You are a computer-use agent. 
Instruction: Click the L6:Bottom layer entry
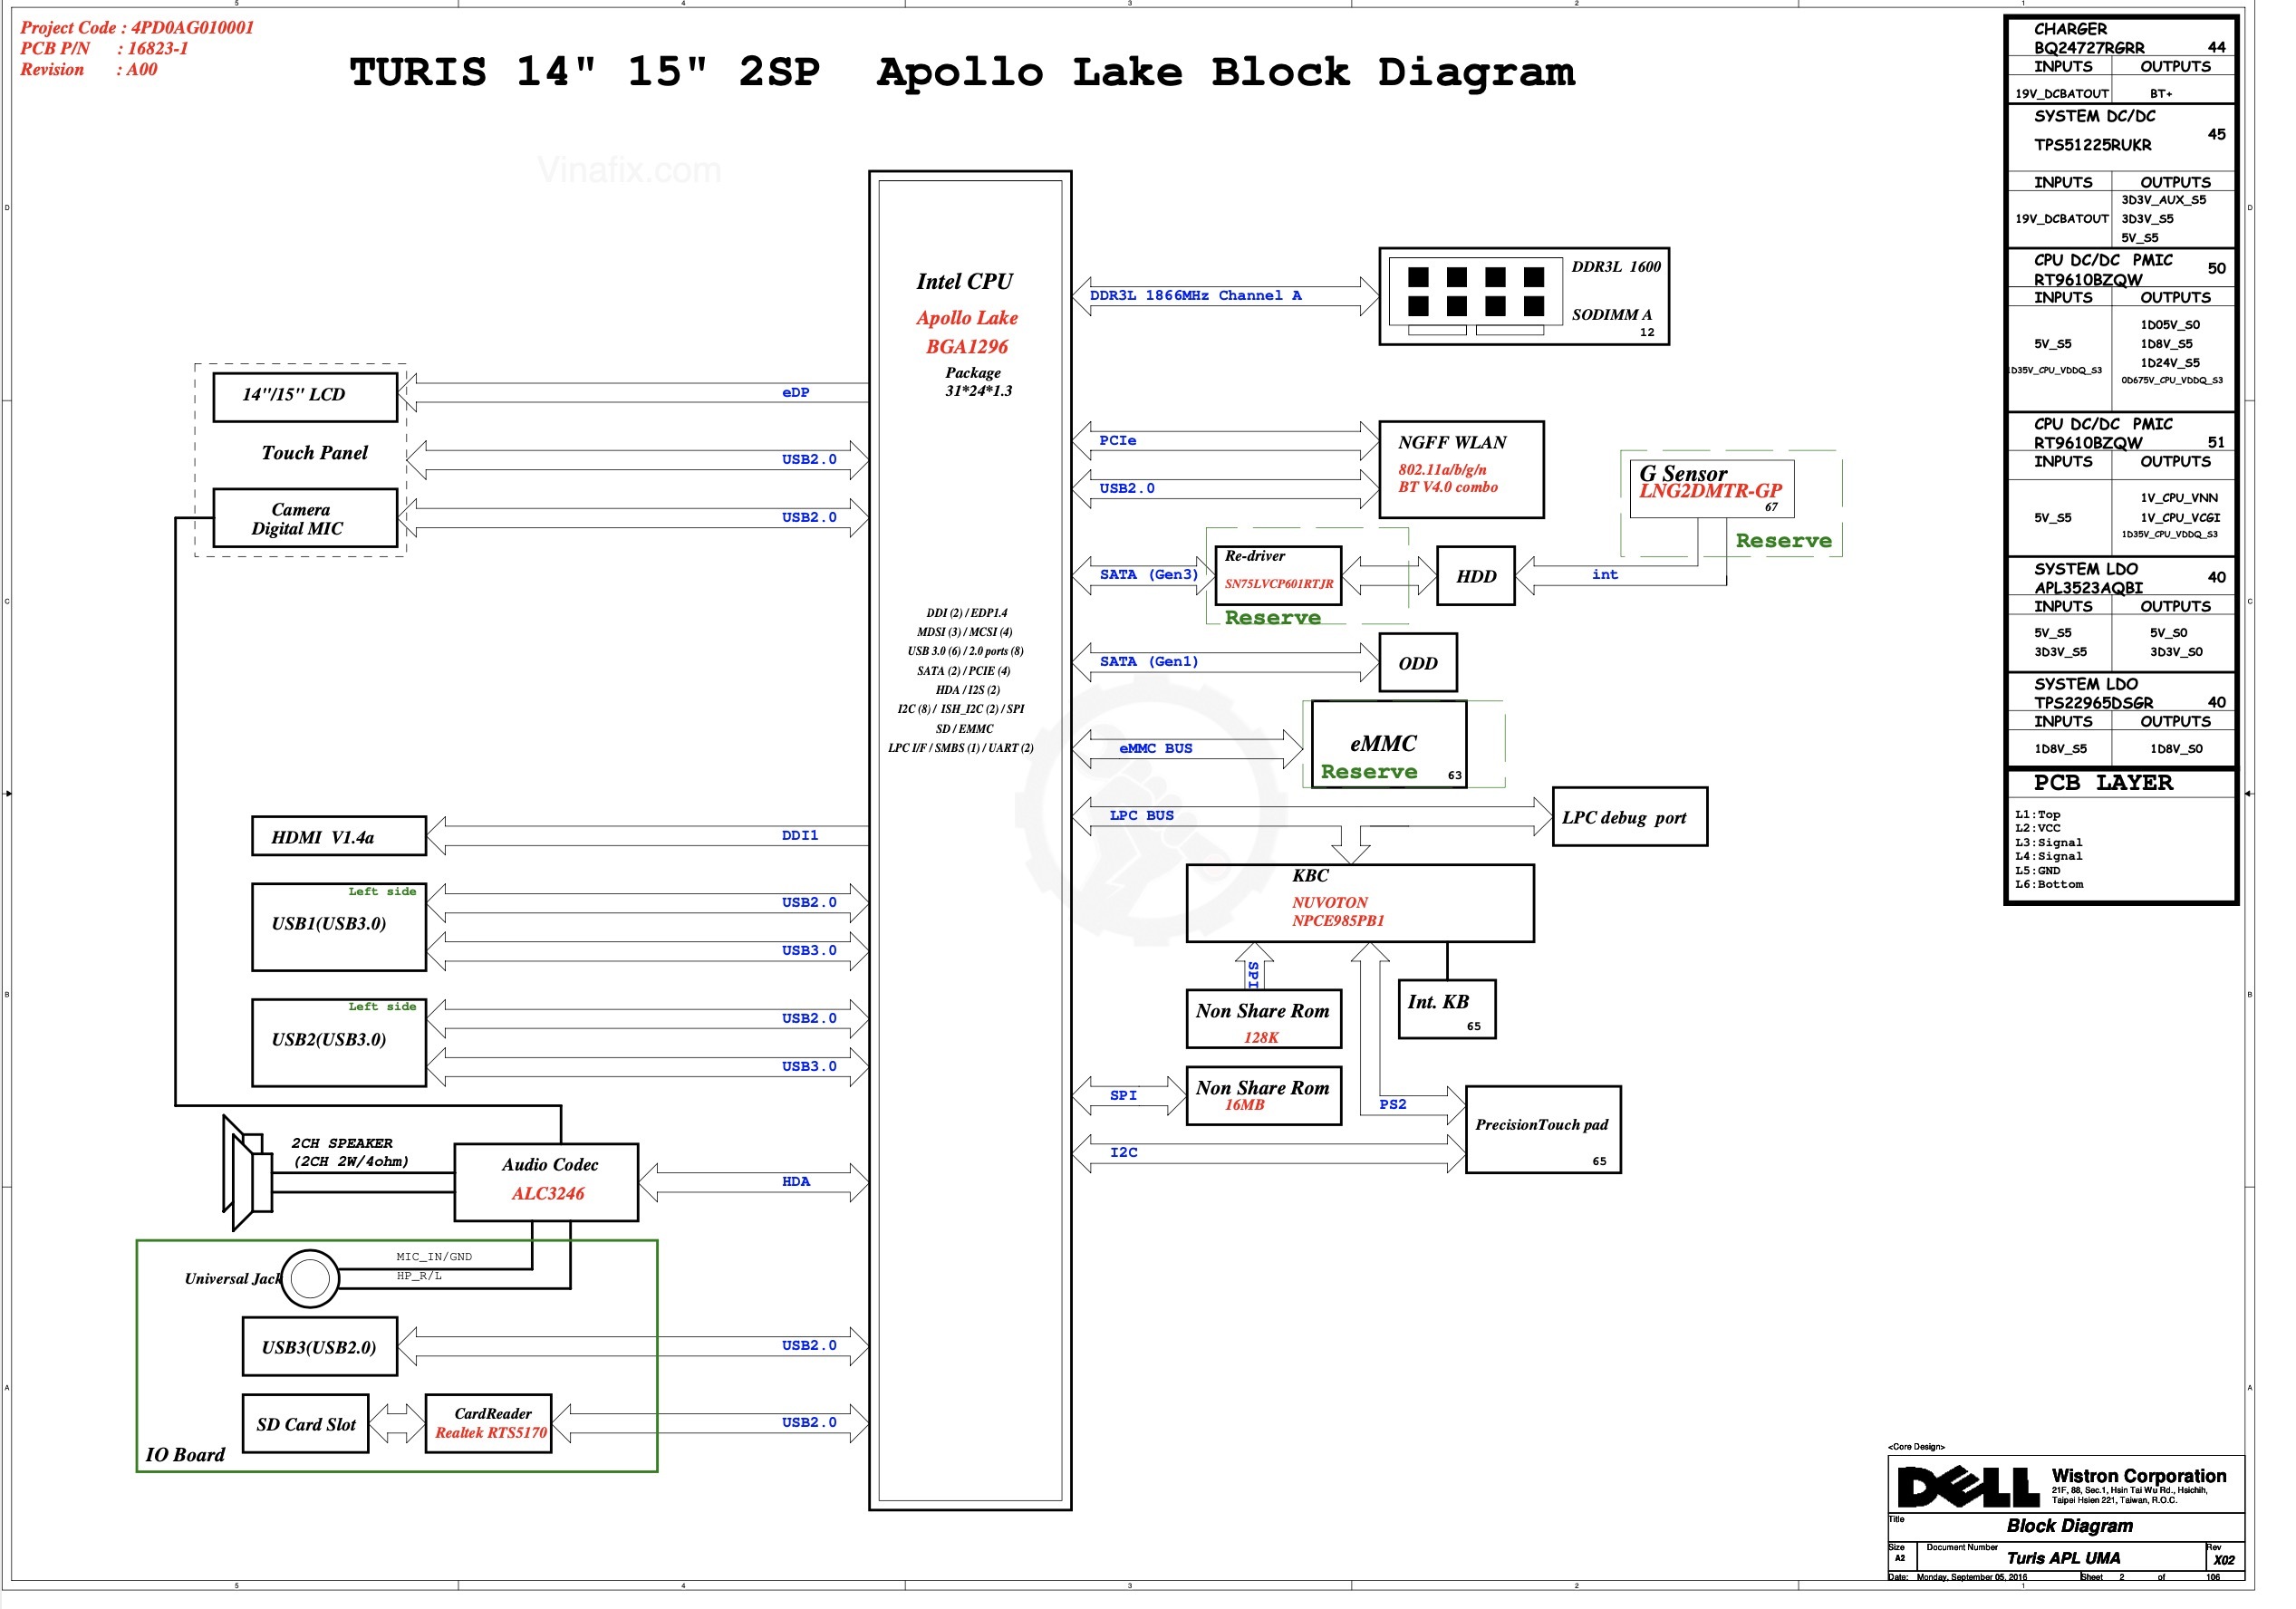coord(2049,884)
